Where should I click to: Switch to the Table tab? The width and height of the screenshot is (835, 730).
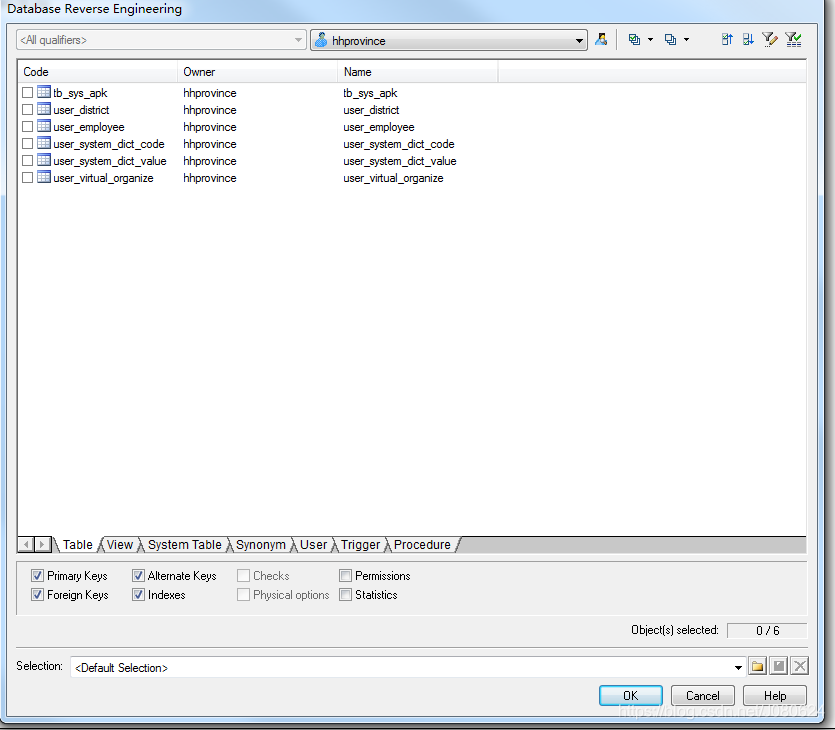[77, 545]
